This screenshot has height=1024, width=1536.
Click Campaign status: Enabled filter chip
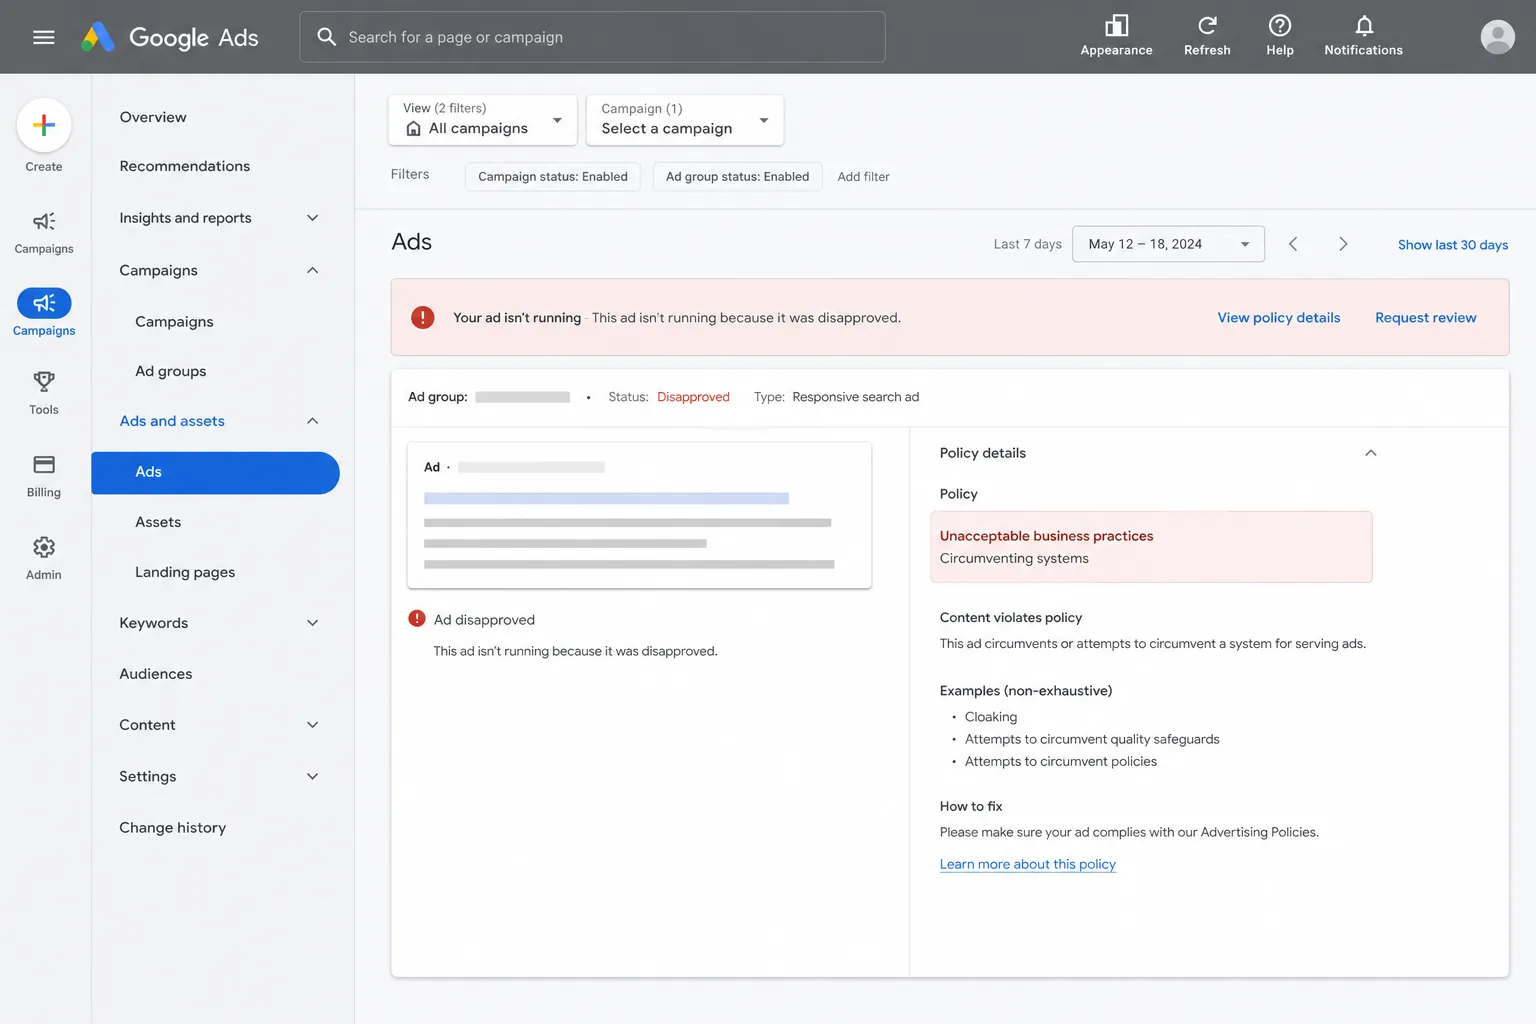click(x=553, y=176)
